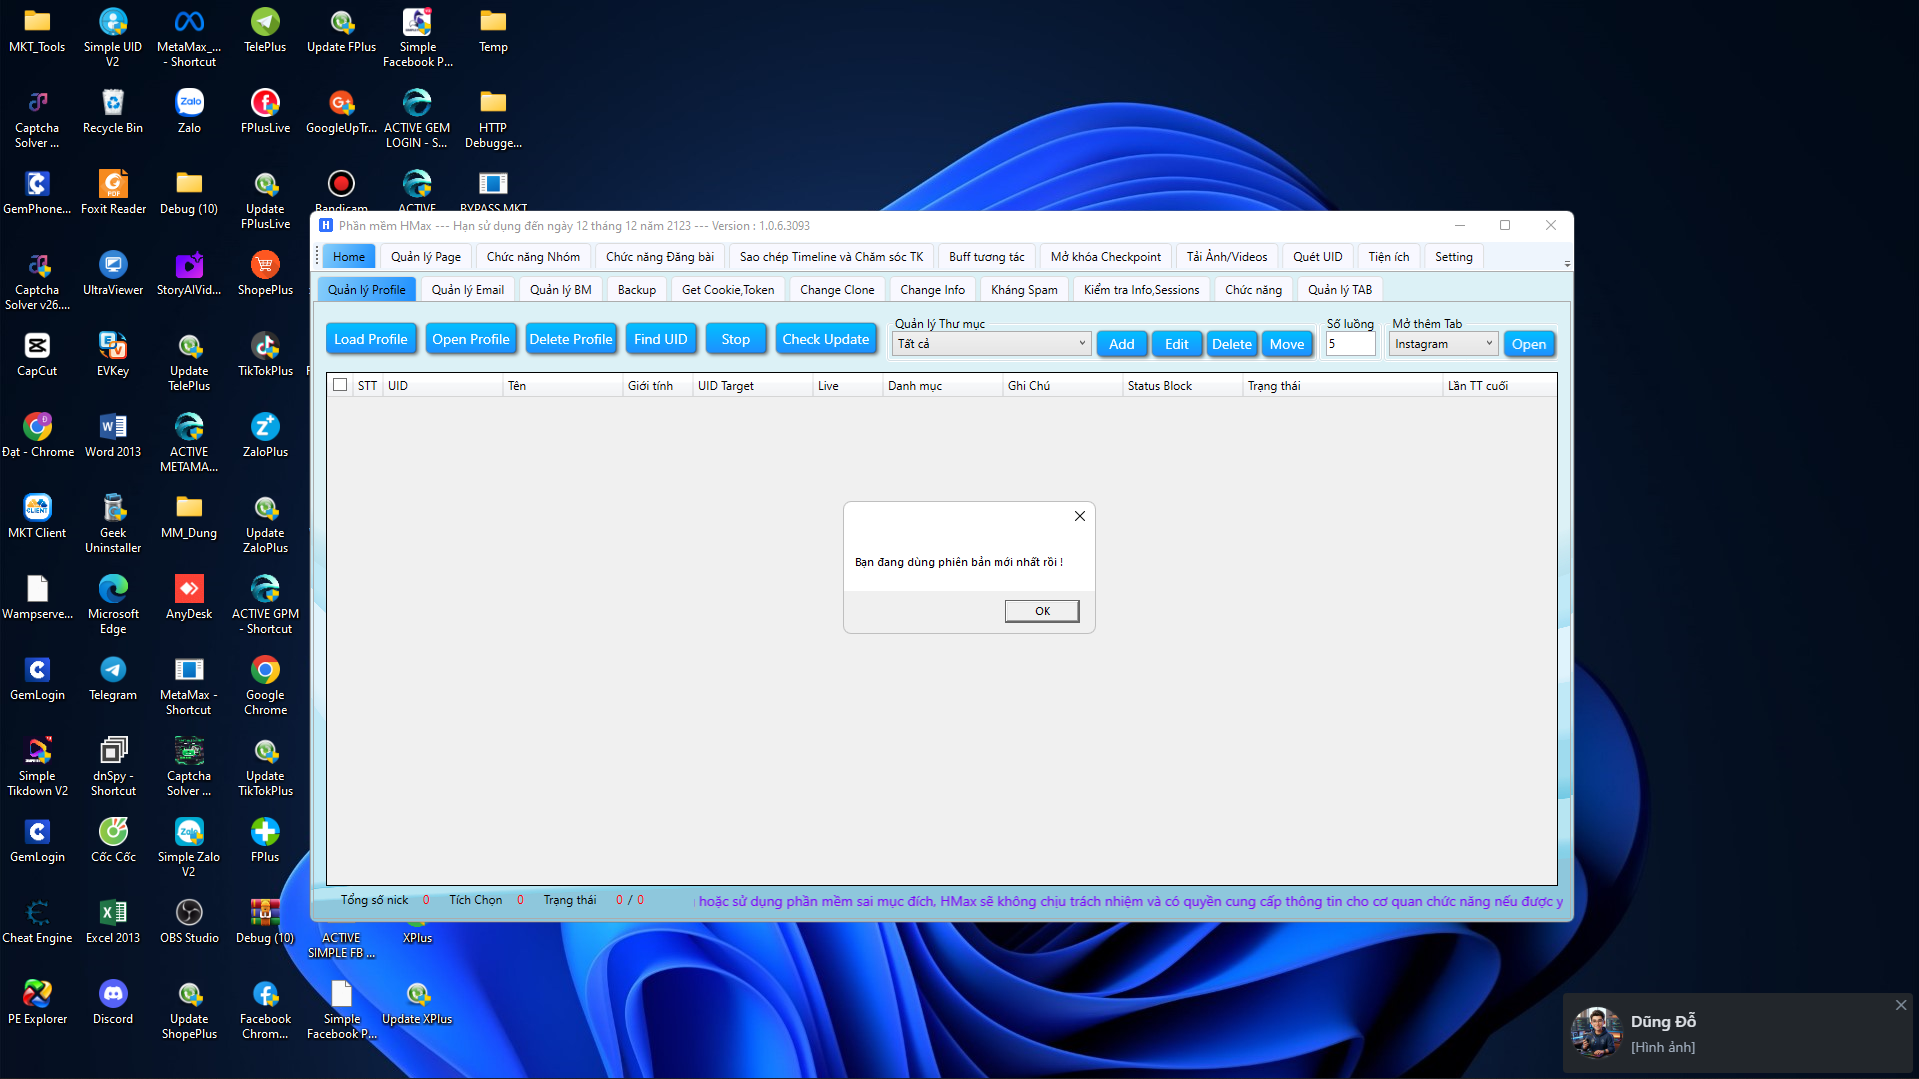Go to the Setting tab
1919x1079 pixels.
(x=1454, y=257)
